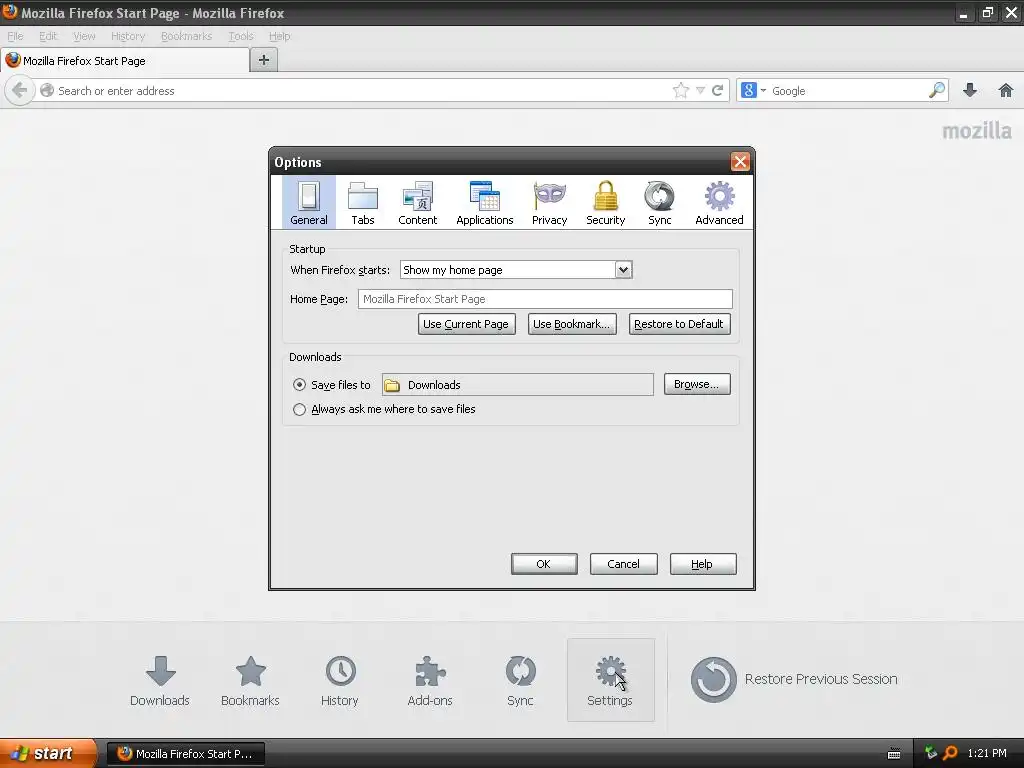Click the system tray clock

(987, 754)
